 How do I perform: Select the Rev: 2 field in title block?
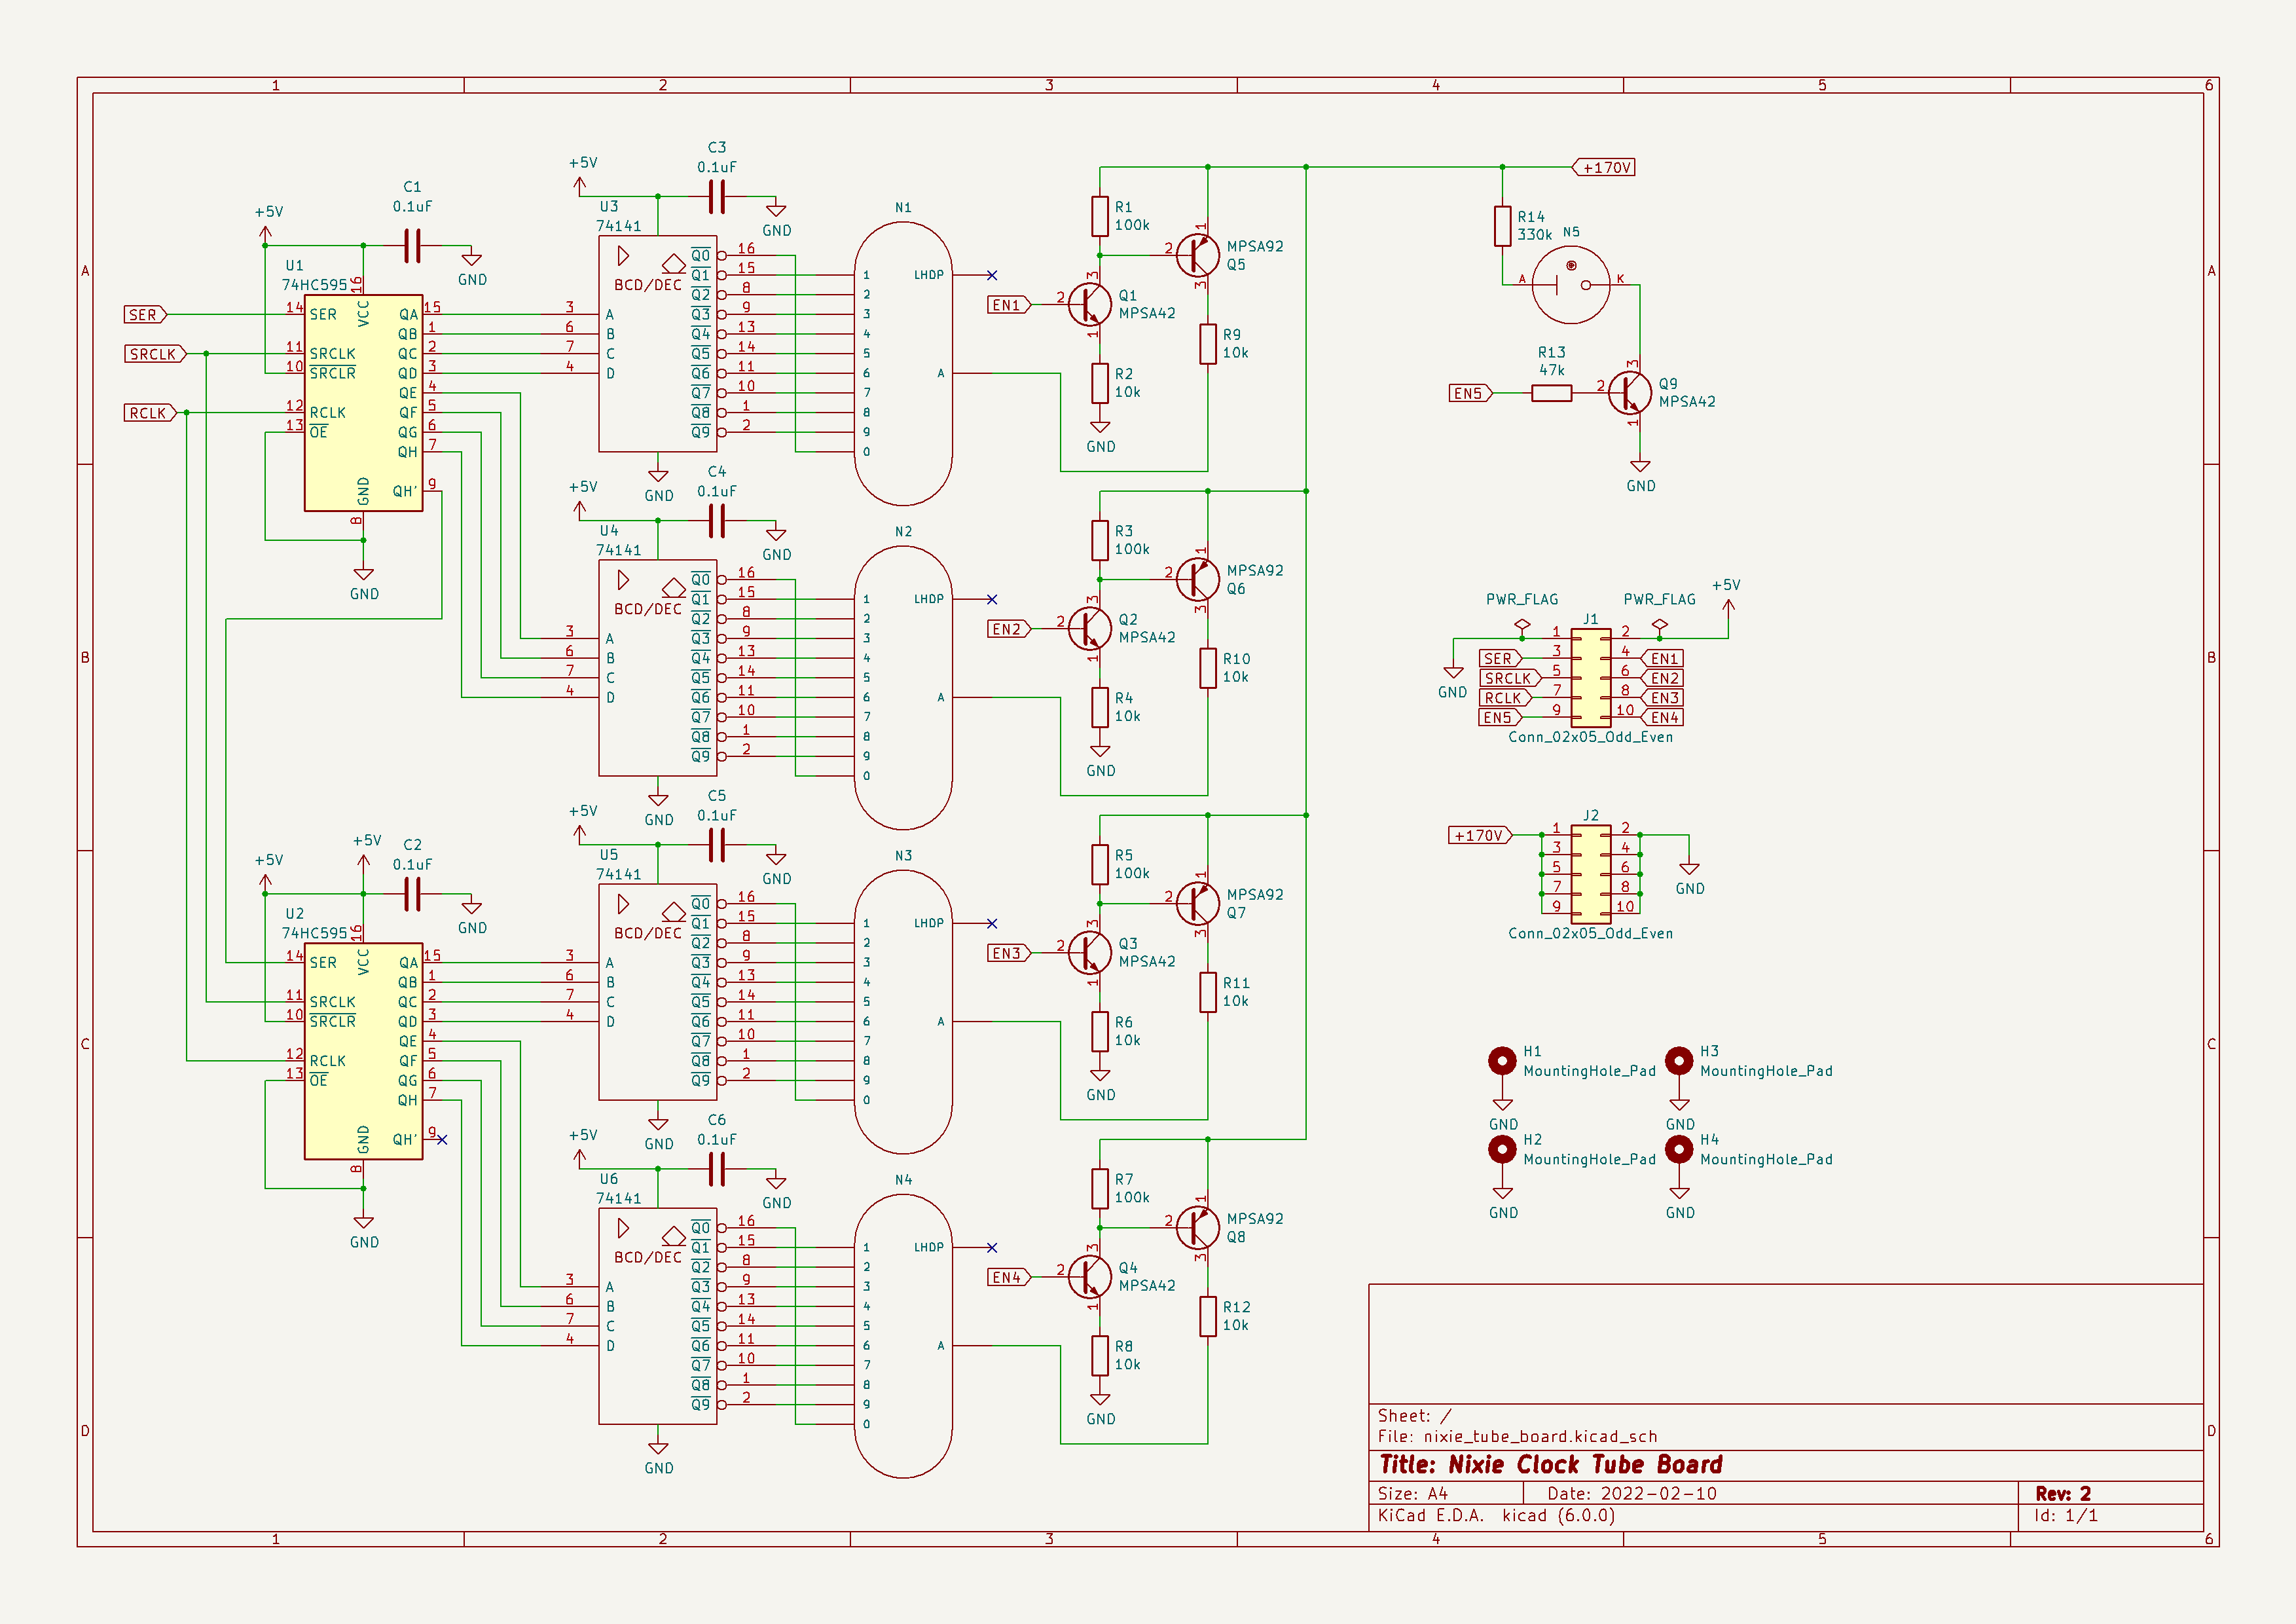coord(2062,1493)
